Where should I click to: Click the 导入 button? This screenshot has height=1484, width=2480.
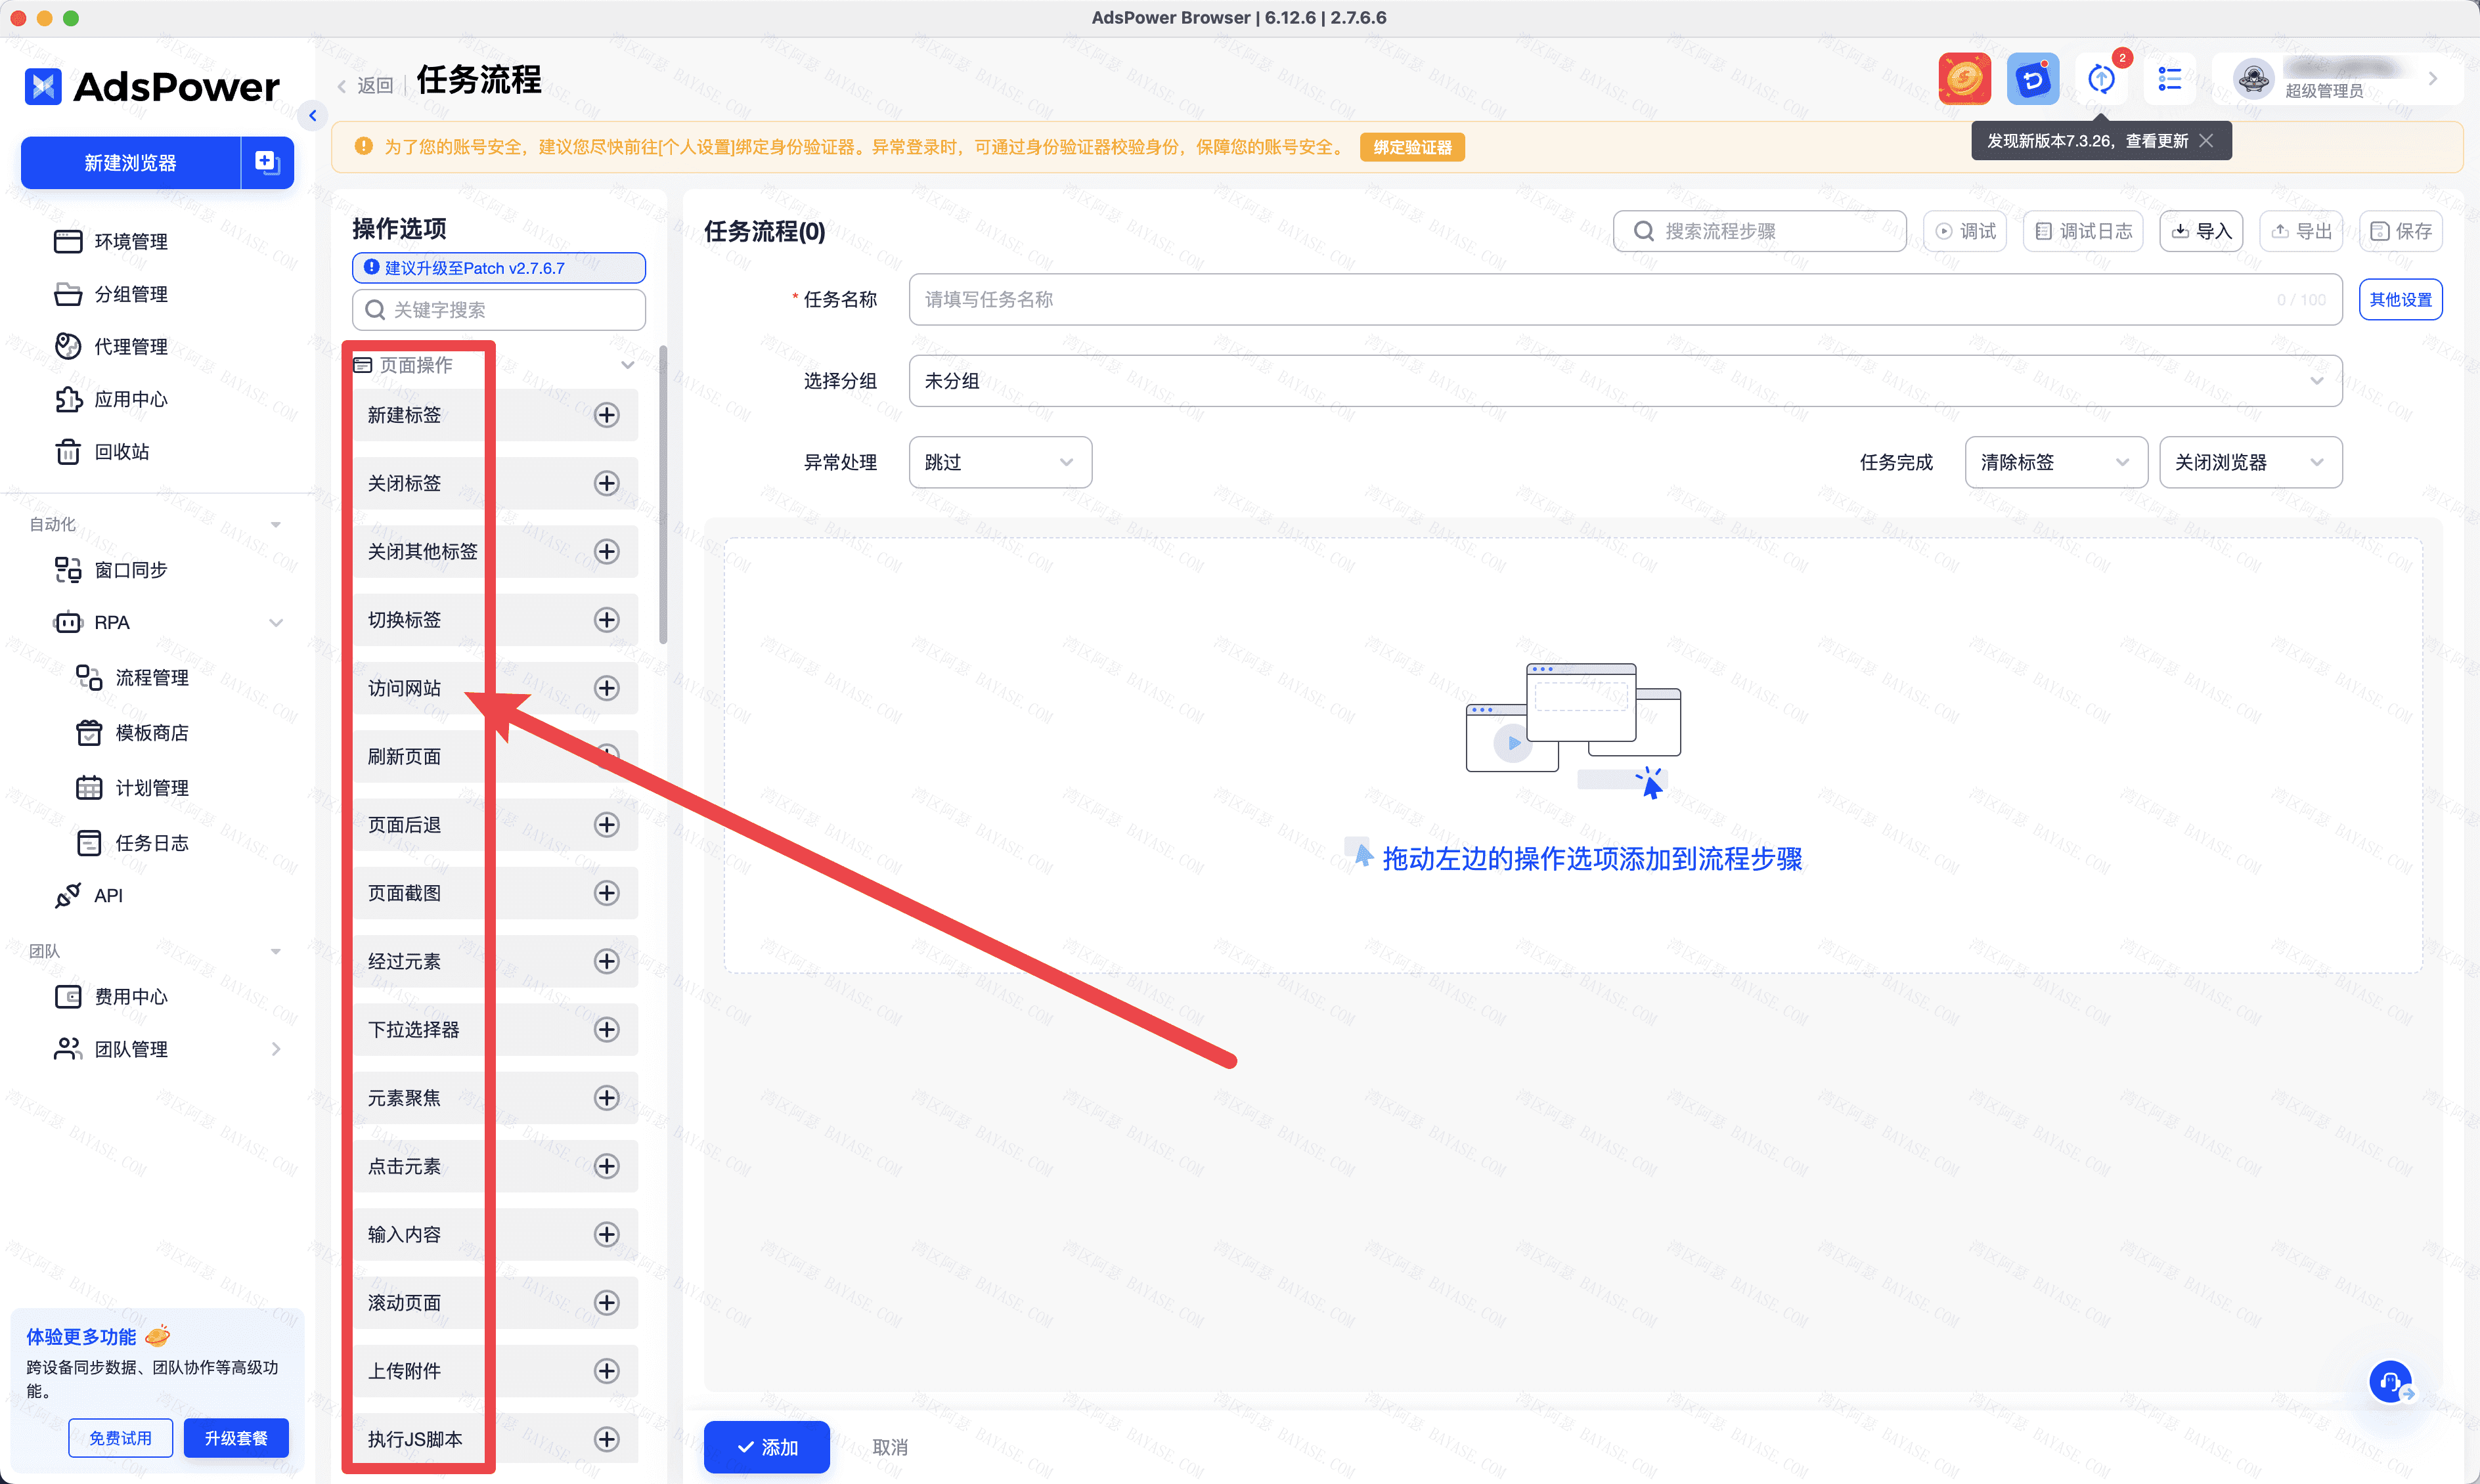2201,231
